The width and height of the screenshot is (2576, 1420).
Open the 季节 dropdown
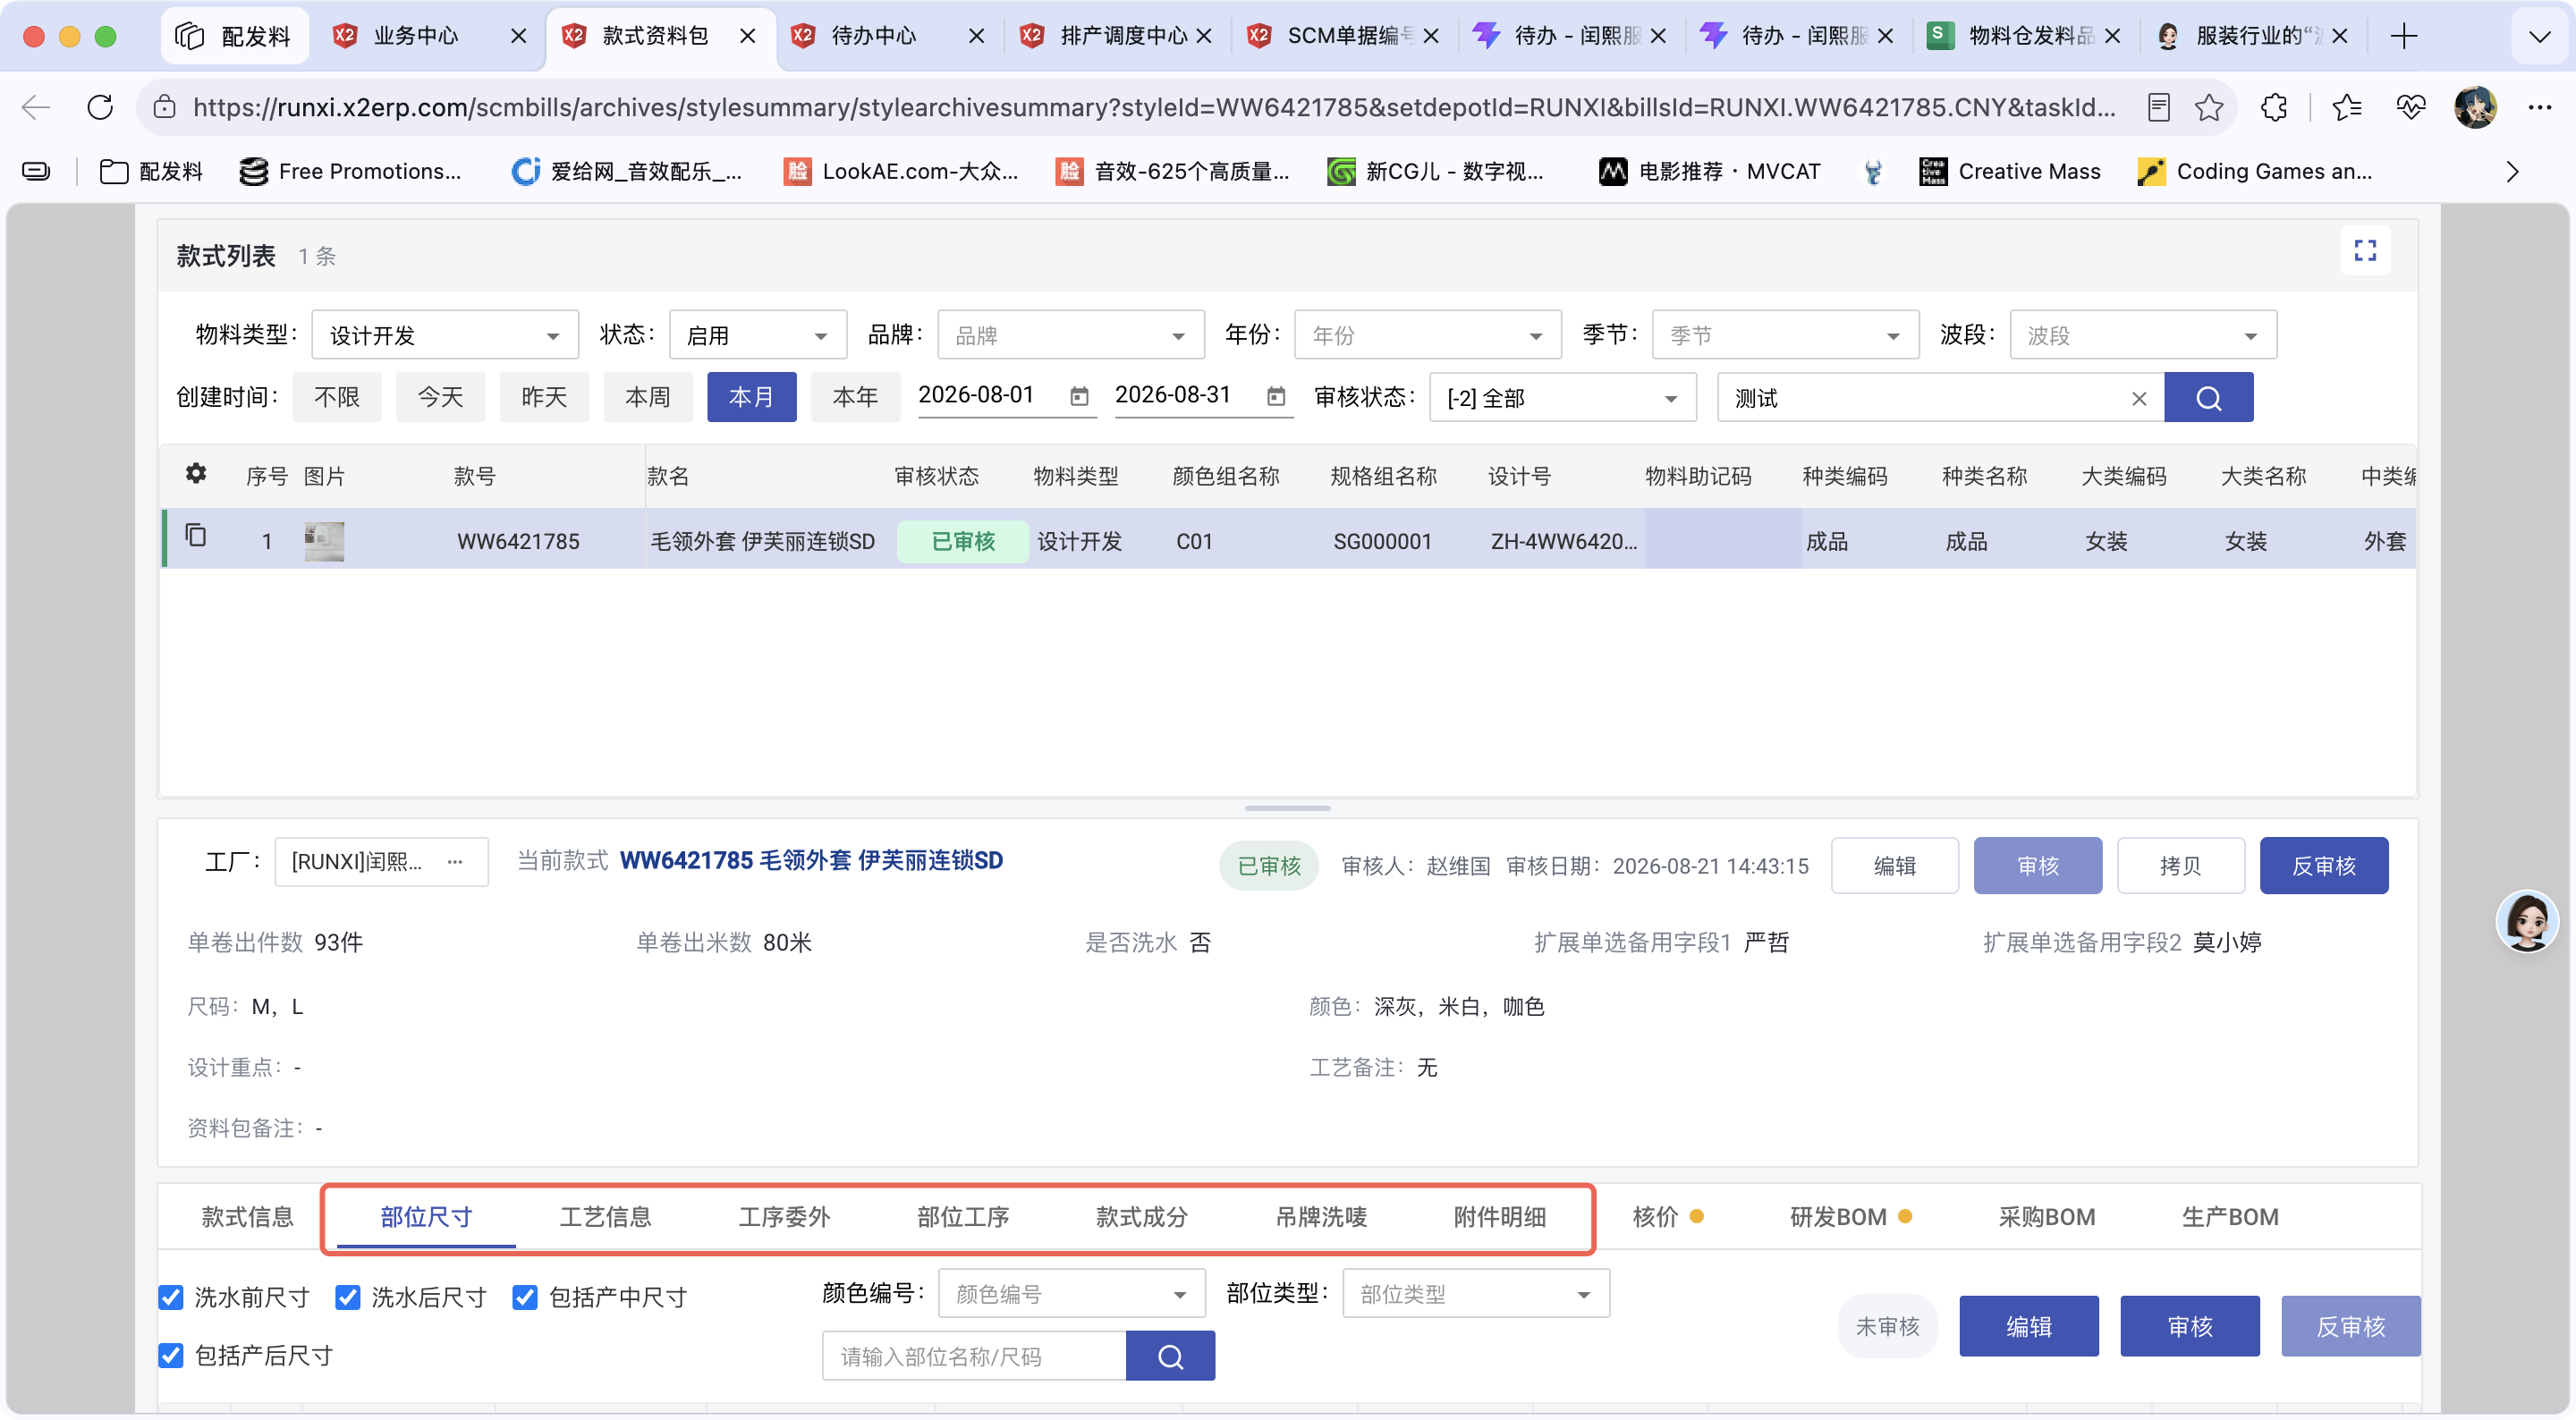1785,335
